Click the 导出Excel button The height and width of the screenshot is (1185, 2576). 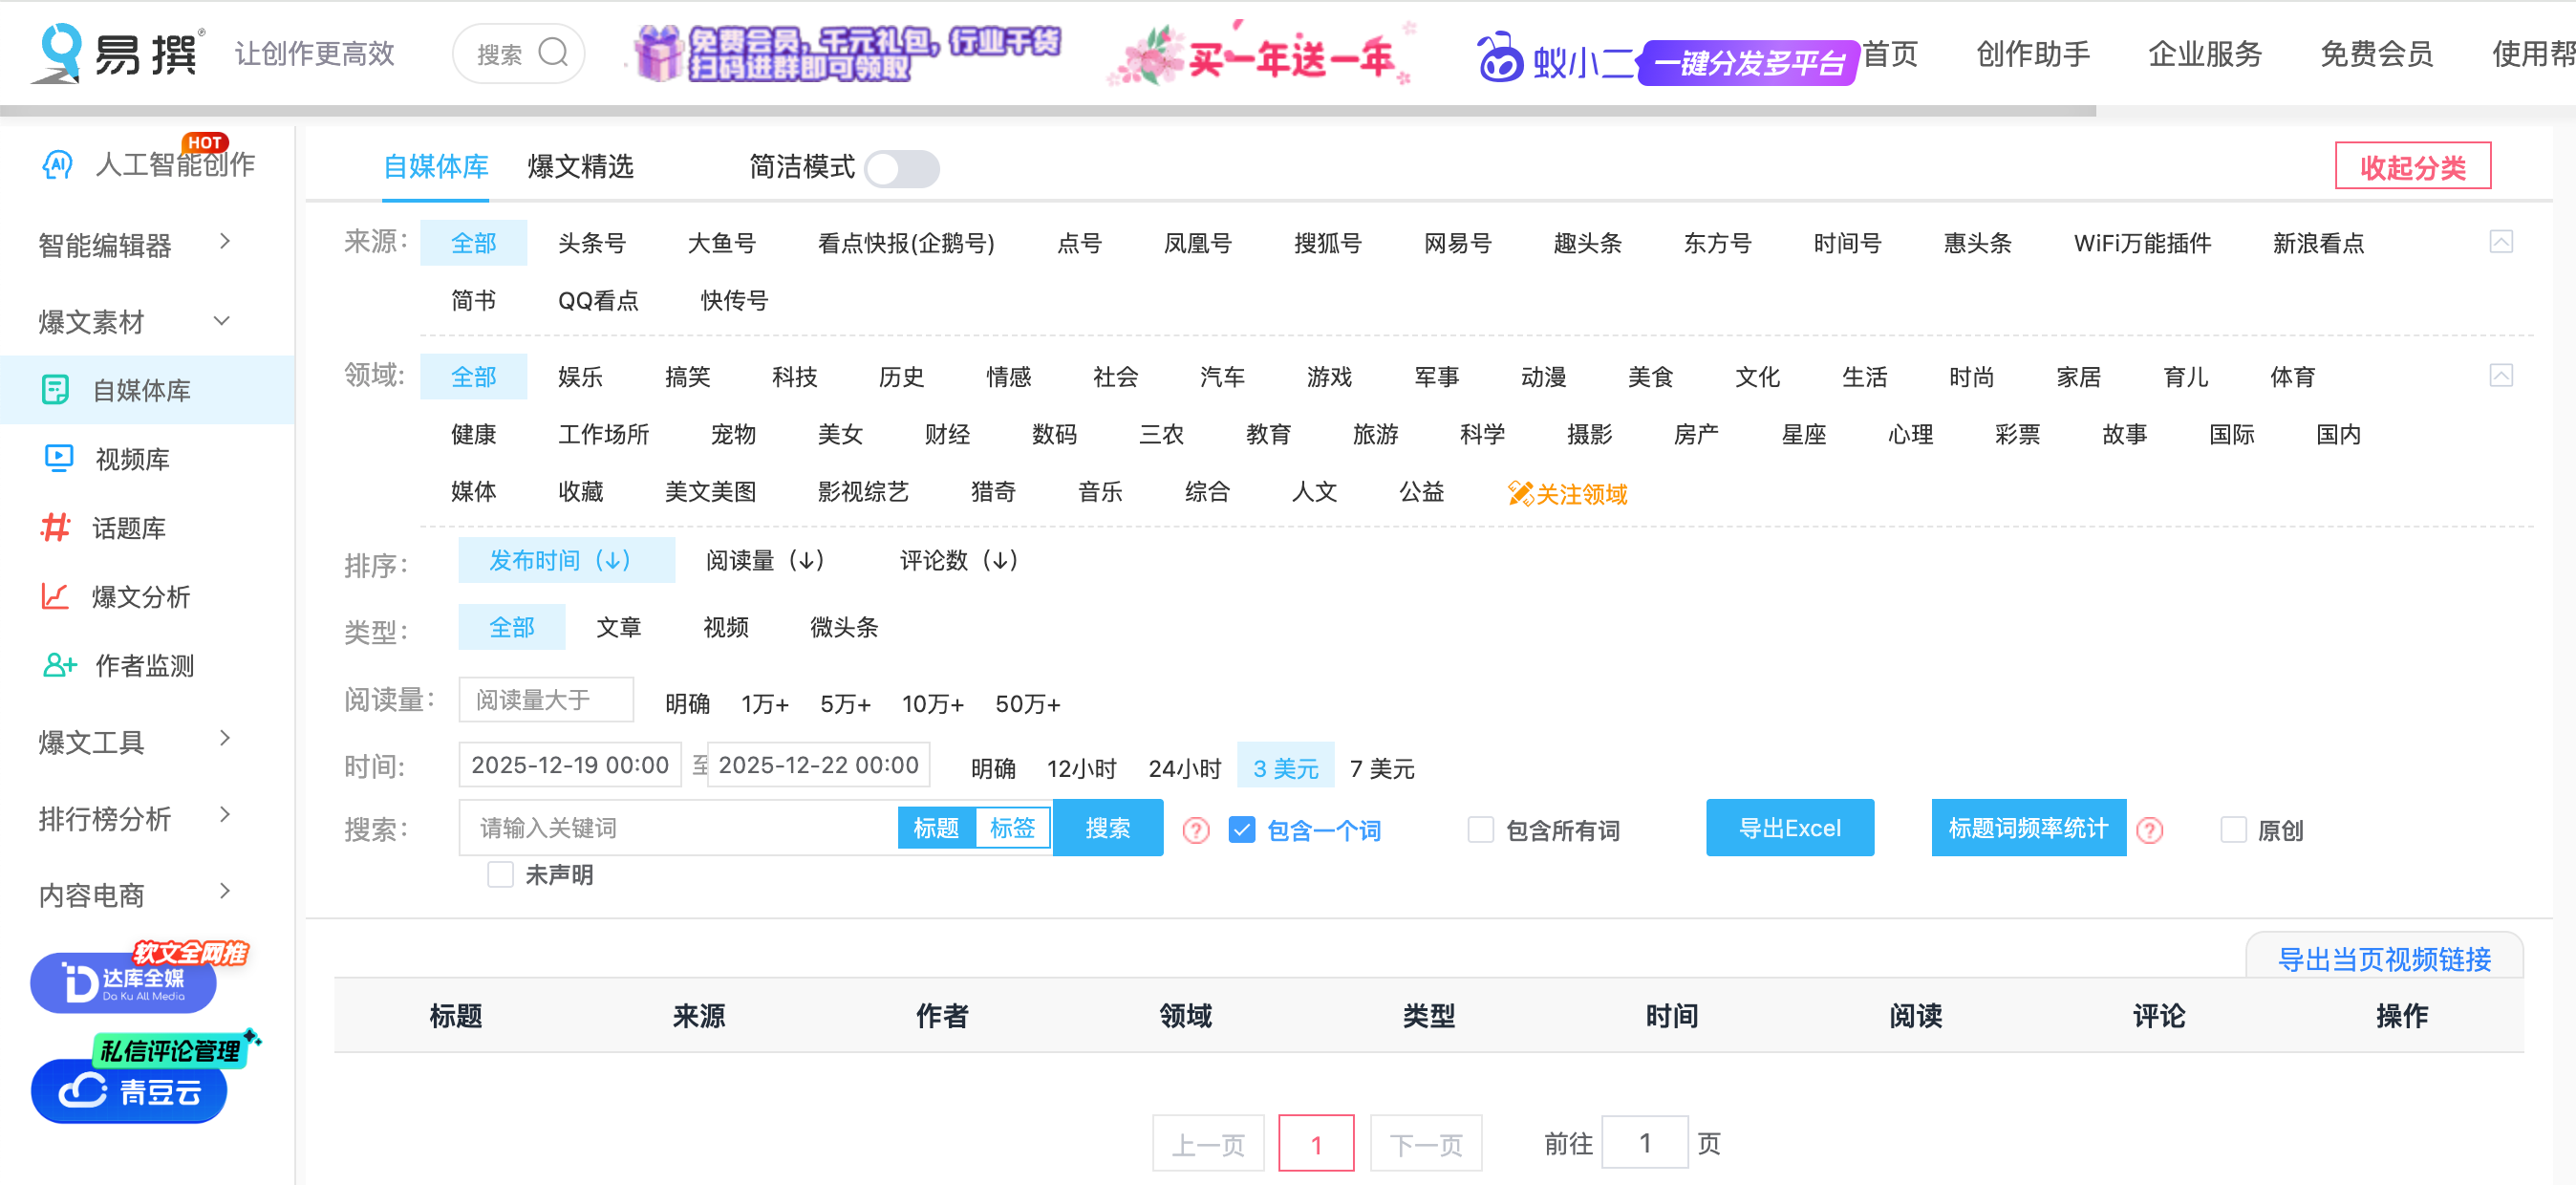coord(1789,827)
